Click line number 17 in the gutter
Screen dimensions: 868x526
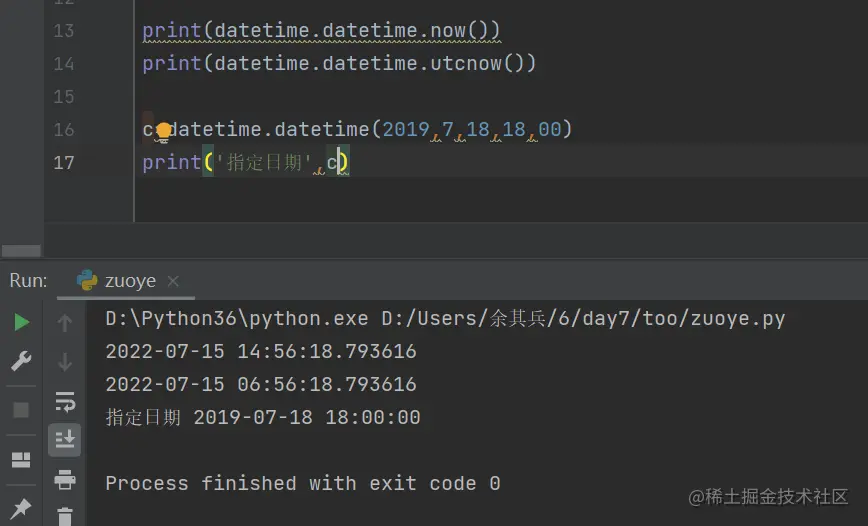64,163
